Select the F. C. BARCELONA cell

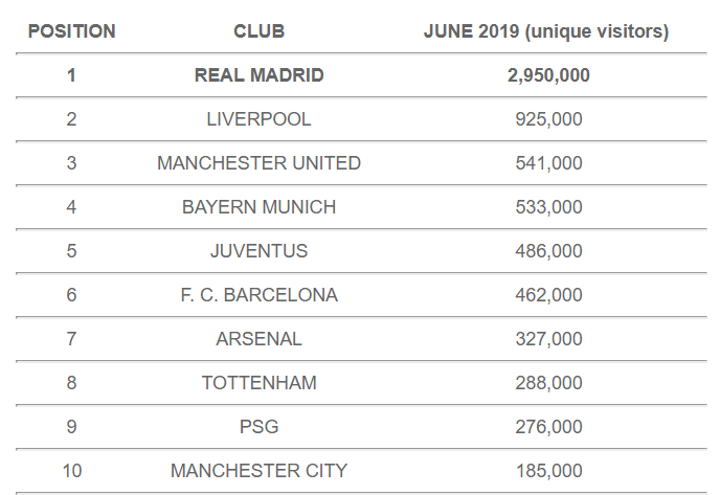259,295
